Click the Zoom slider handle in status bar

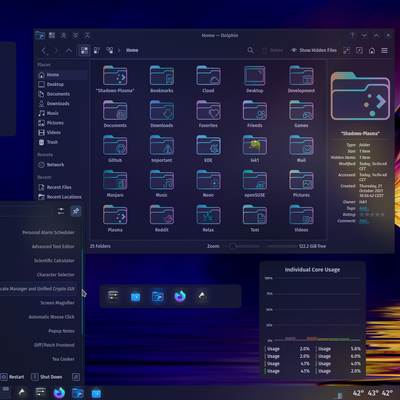(233, 246)
